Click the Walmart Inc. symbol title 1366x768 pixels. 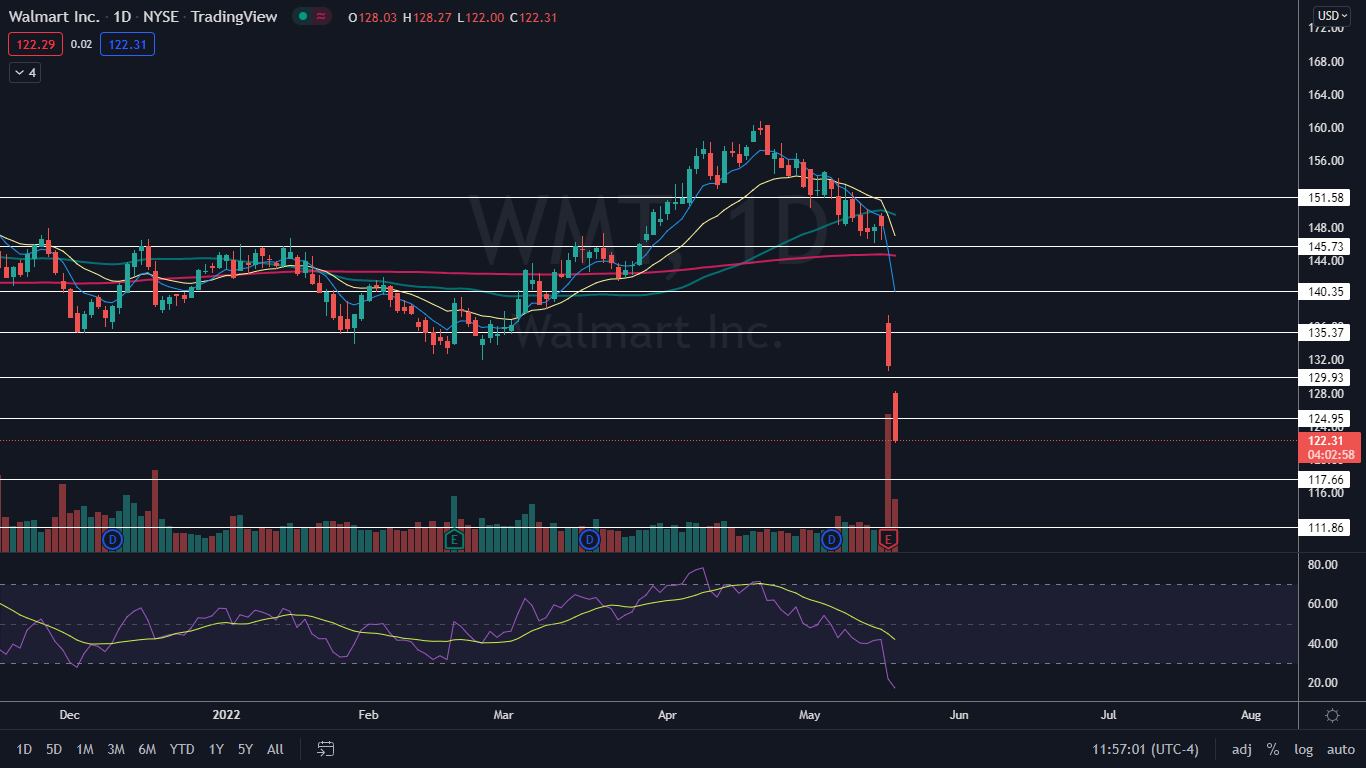click(54, 16)
